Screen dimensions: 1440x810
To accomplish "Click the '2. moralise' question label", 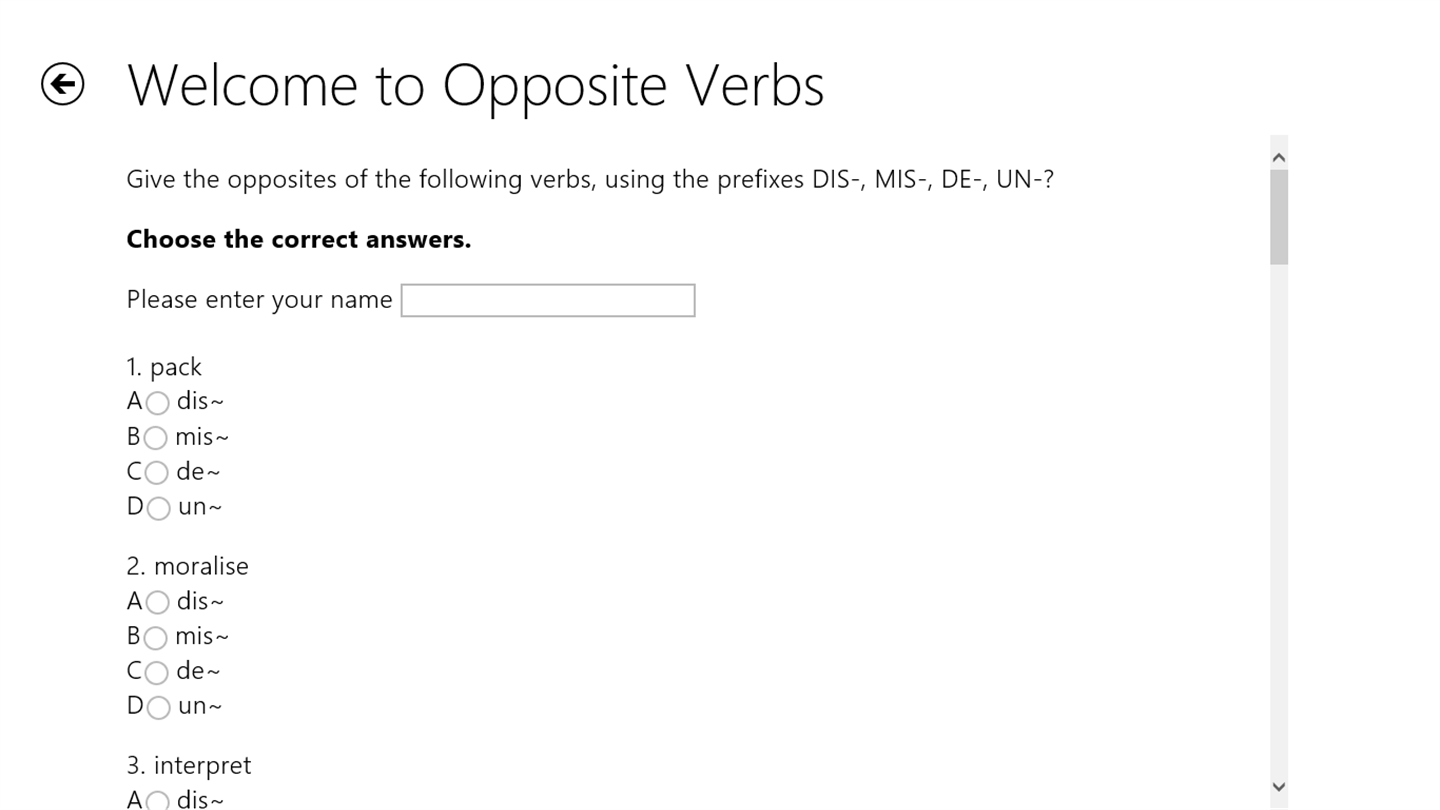I will [x=187, y=566].
